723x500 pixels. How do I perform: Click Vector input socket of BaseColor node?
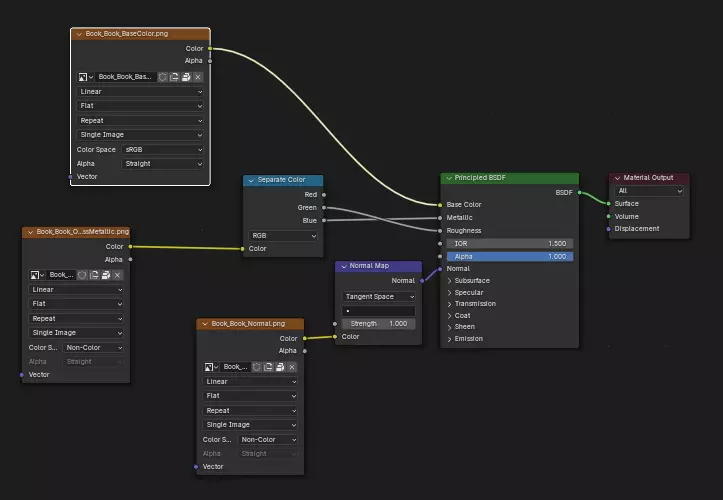(x=71, y=177)
